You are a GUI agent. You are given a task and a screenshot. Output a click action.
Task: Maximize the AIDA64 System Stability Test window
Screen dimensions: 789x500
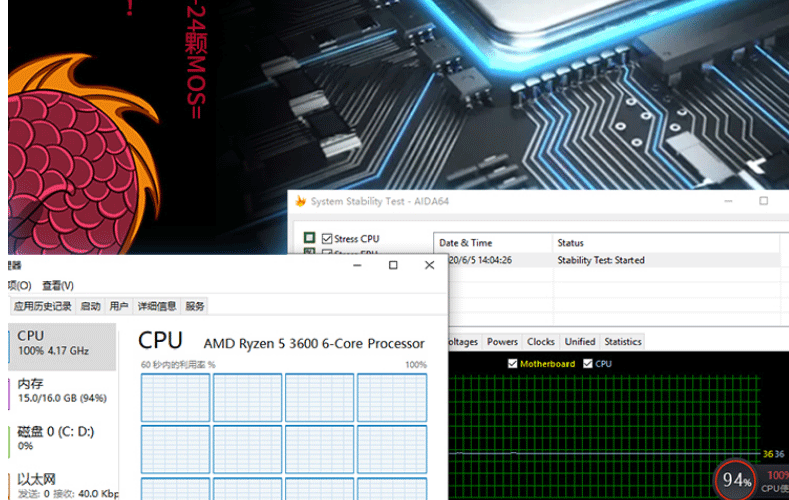pos(764,201)
